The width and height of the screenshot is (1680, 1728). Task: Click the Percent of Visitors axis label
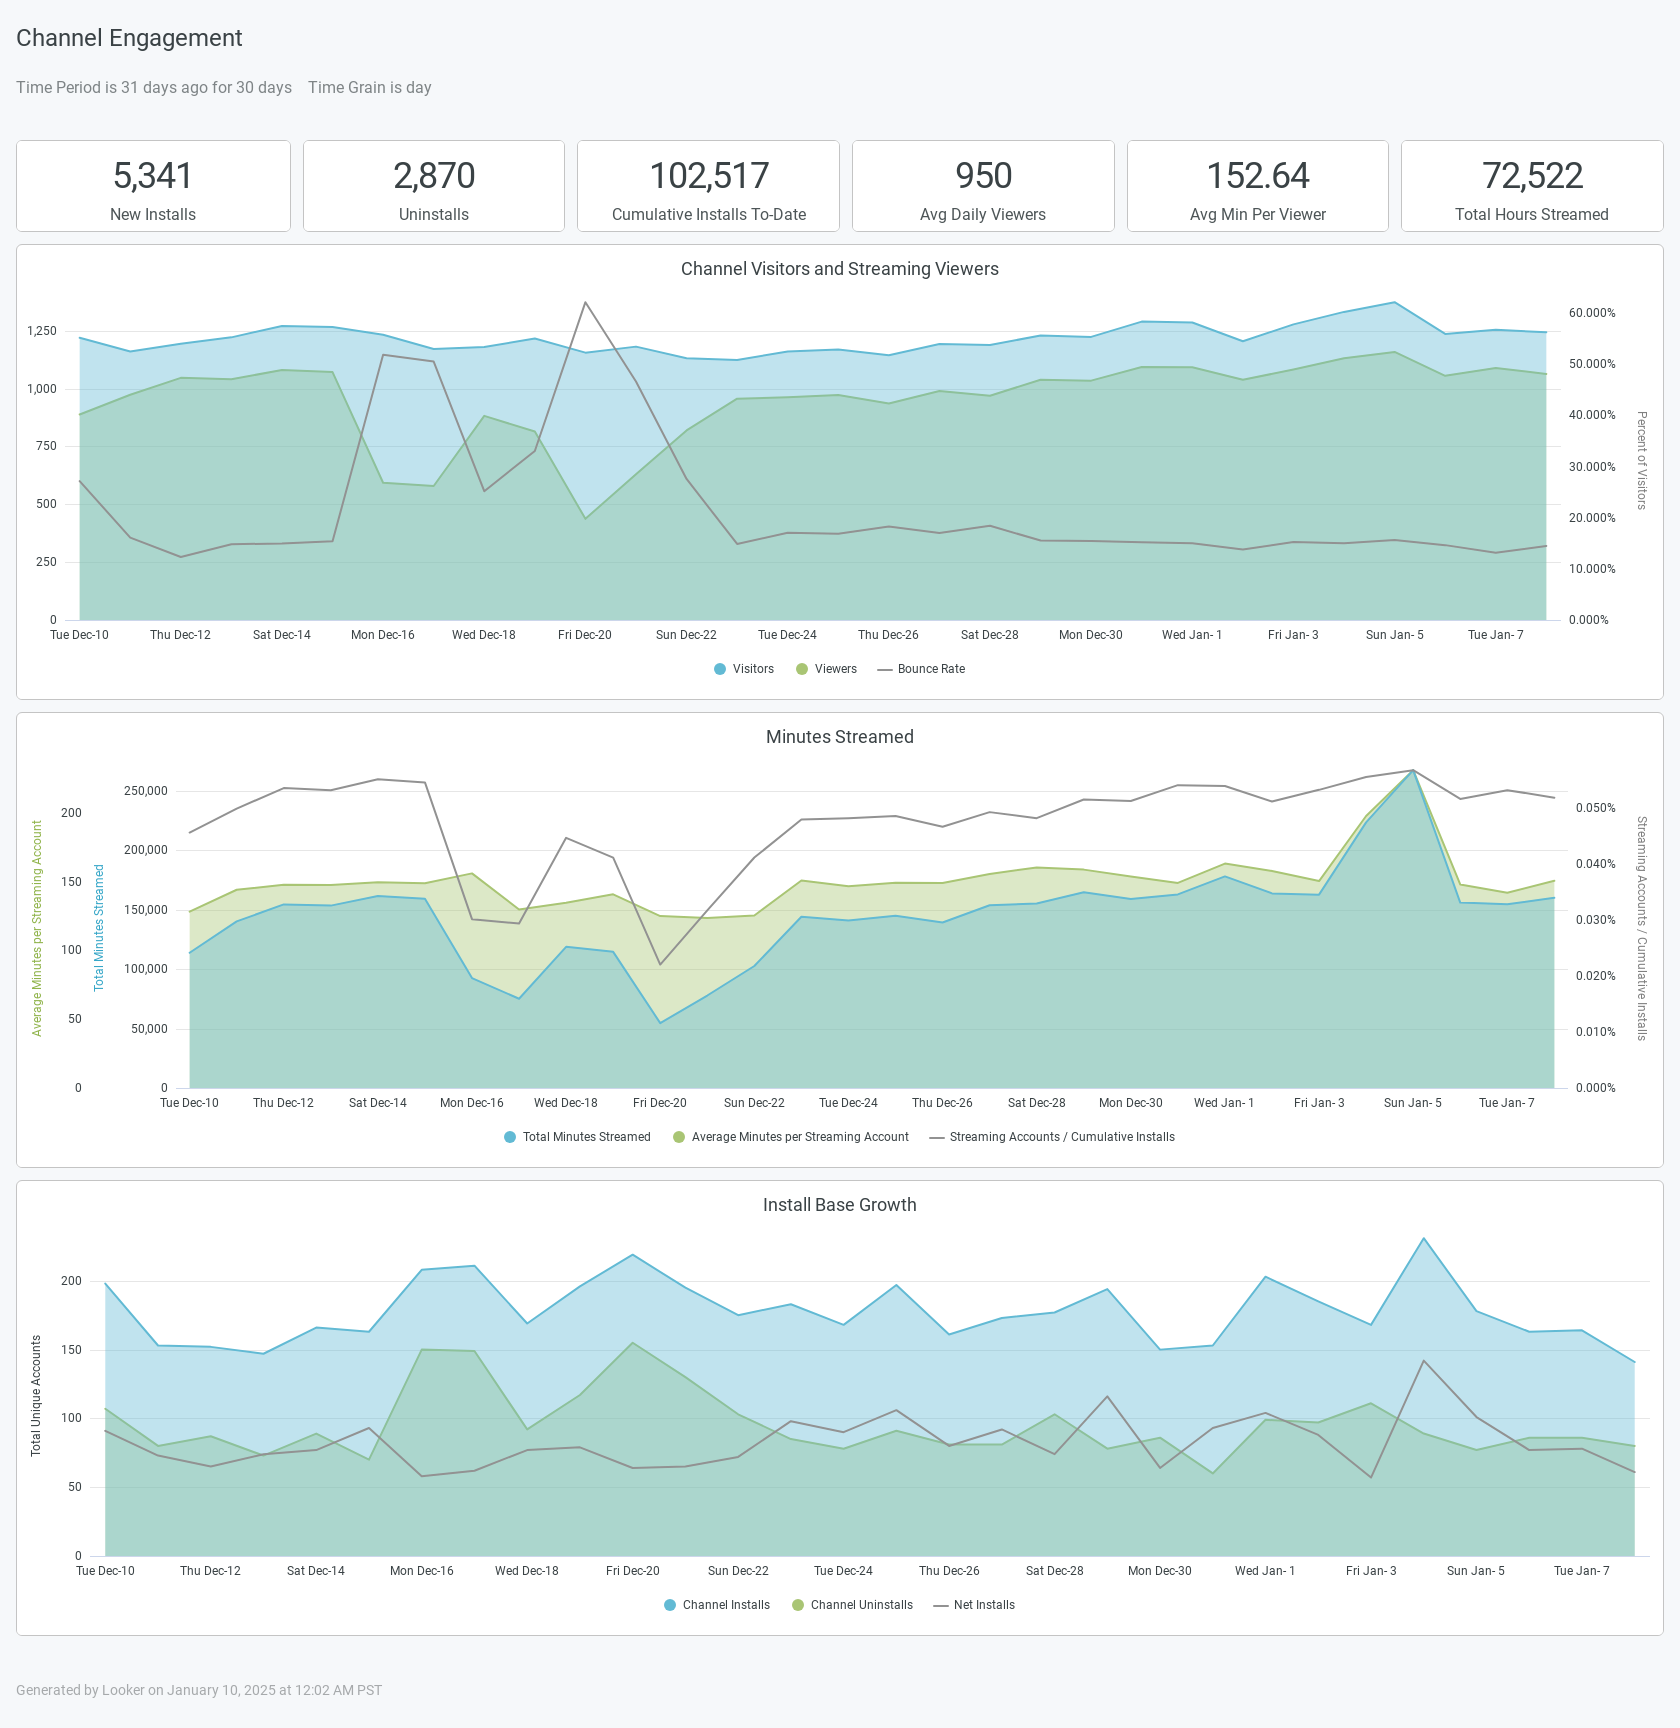[x=1641, y=460]
